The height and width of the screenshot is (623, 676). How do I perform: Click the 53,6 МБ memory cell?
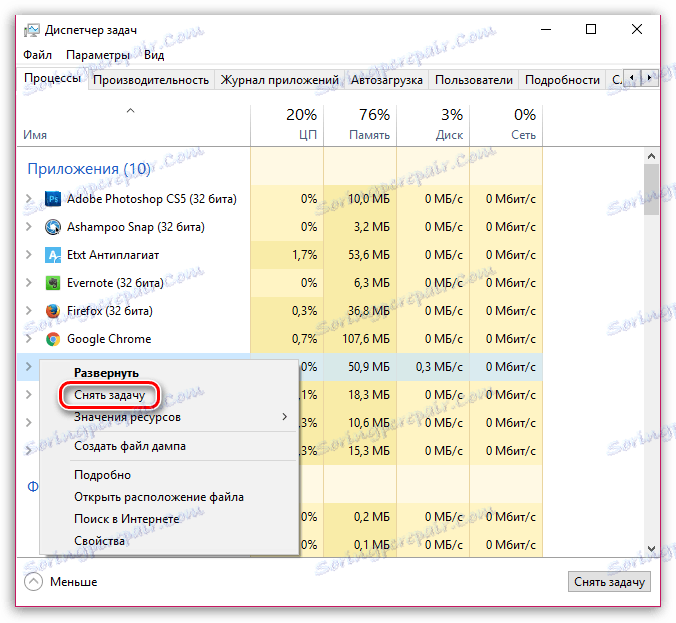tap(360, 255)
